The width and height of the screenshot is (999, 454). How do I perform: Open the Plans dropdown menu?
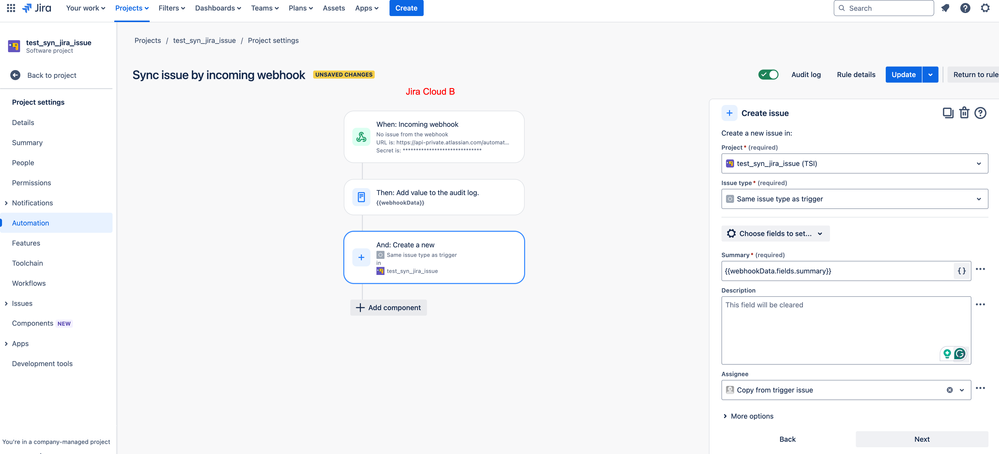click(301, 8)
